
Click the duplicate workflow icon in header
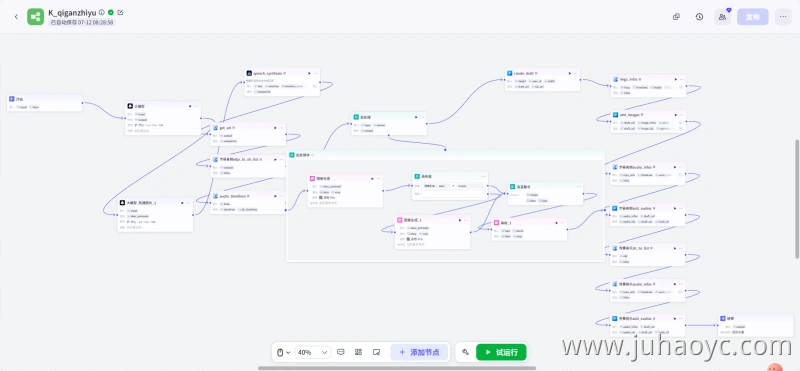coord(677,17)
